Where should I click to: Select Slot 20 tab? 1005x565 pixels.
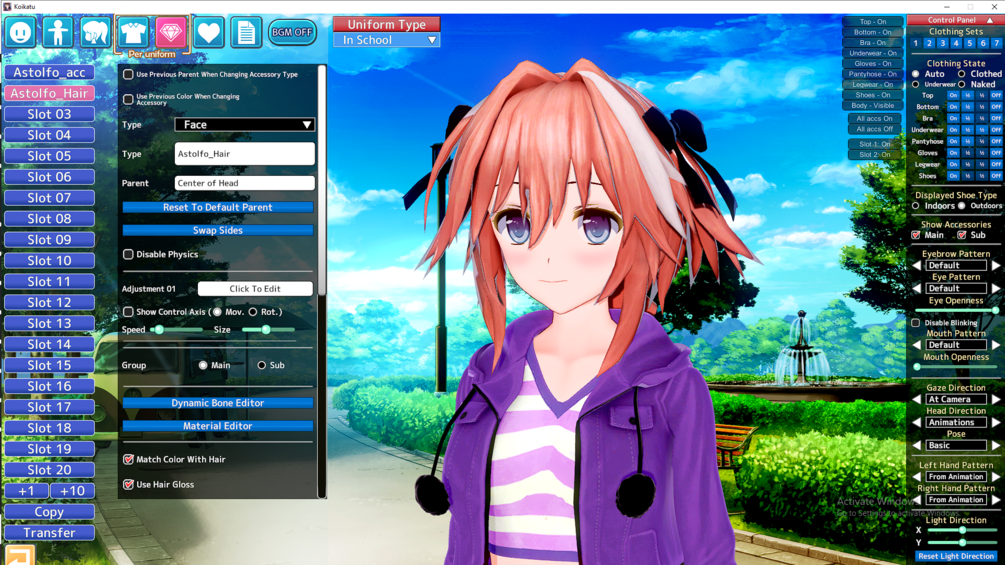click(x=49, y=470)
